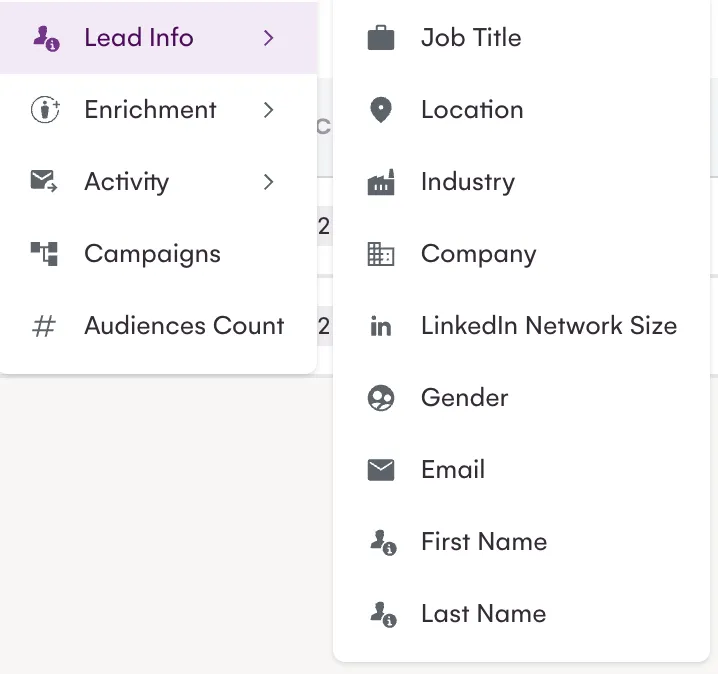Screen dimensions: 718x674
Task: Click the Enrichment person icon
Action: pyautogui.click(x=45, y=110)
